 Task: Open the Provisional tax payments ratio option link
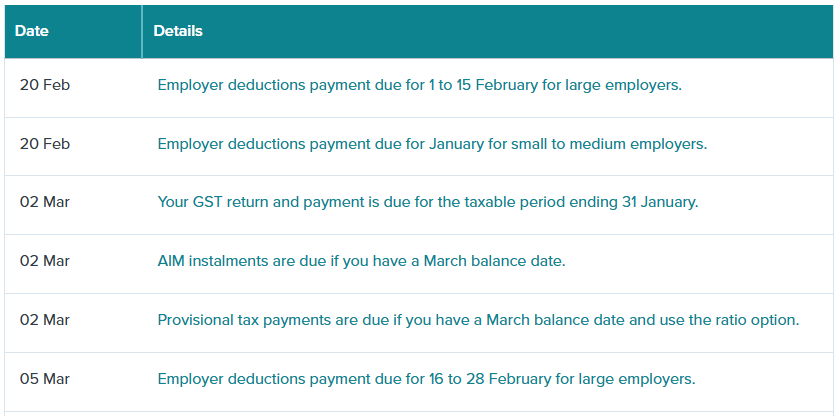[x=478, y=320]
